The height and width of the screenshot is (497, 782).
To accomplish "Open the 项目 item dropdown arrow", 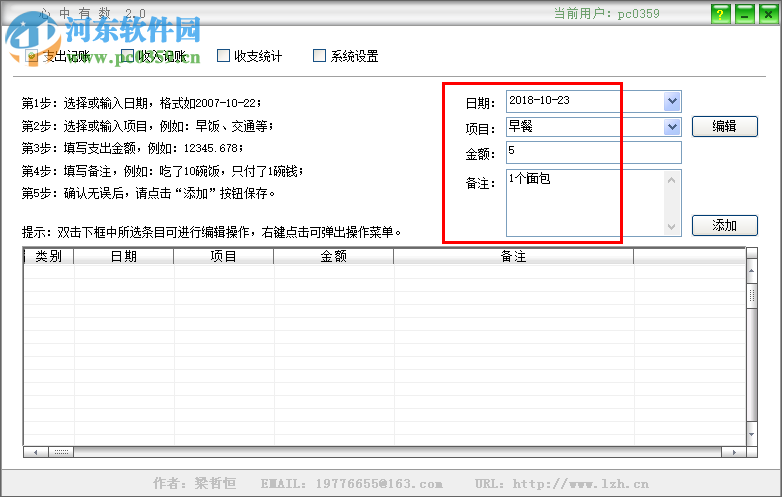I will (x=672, y=127).
